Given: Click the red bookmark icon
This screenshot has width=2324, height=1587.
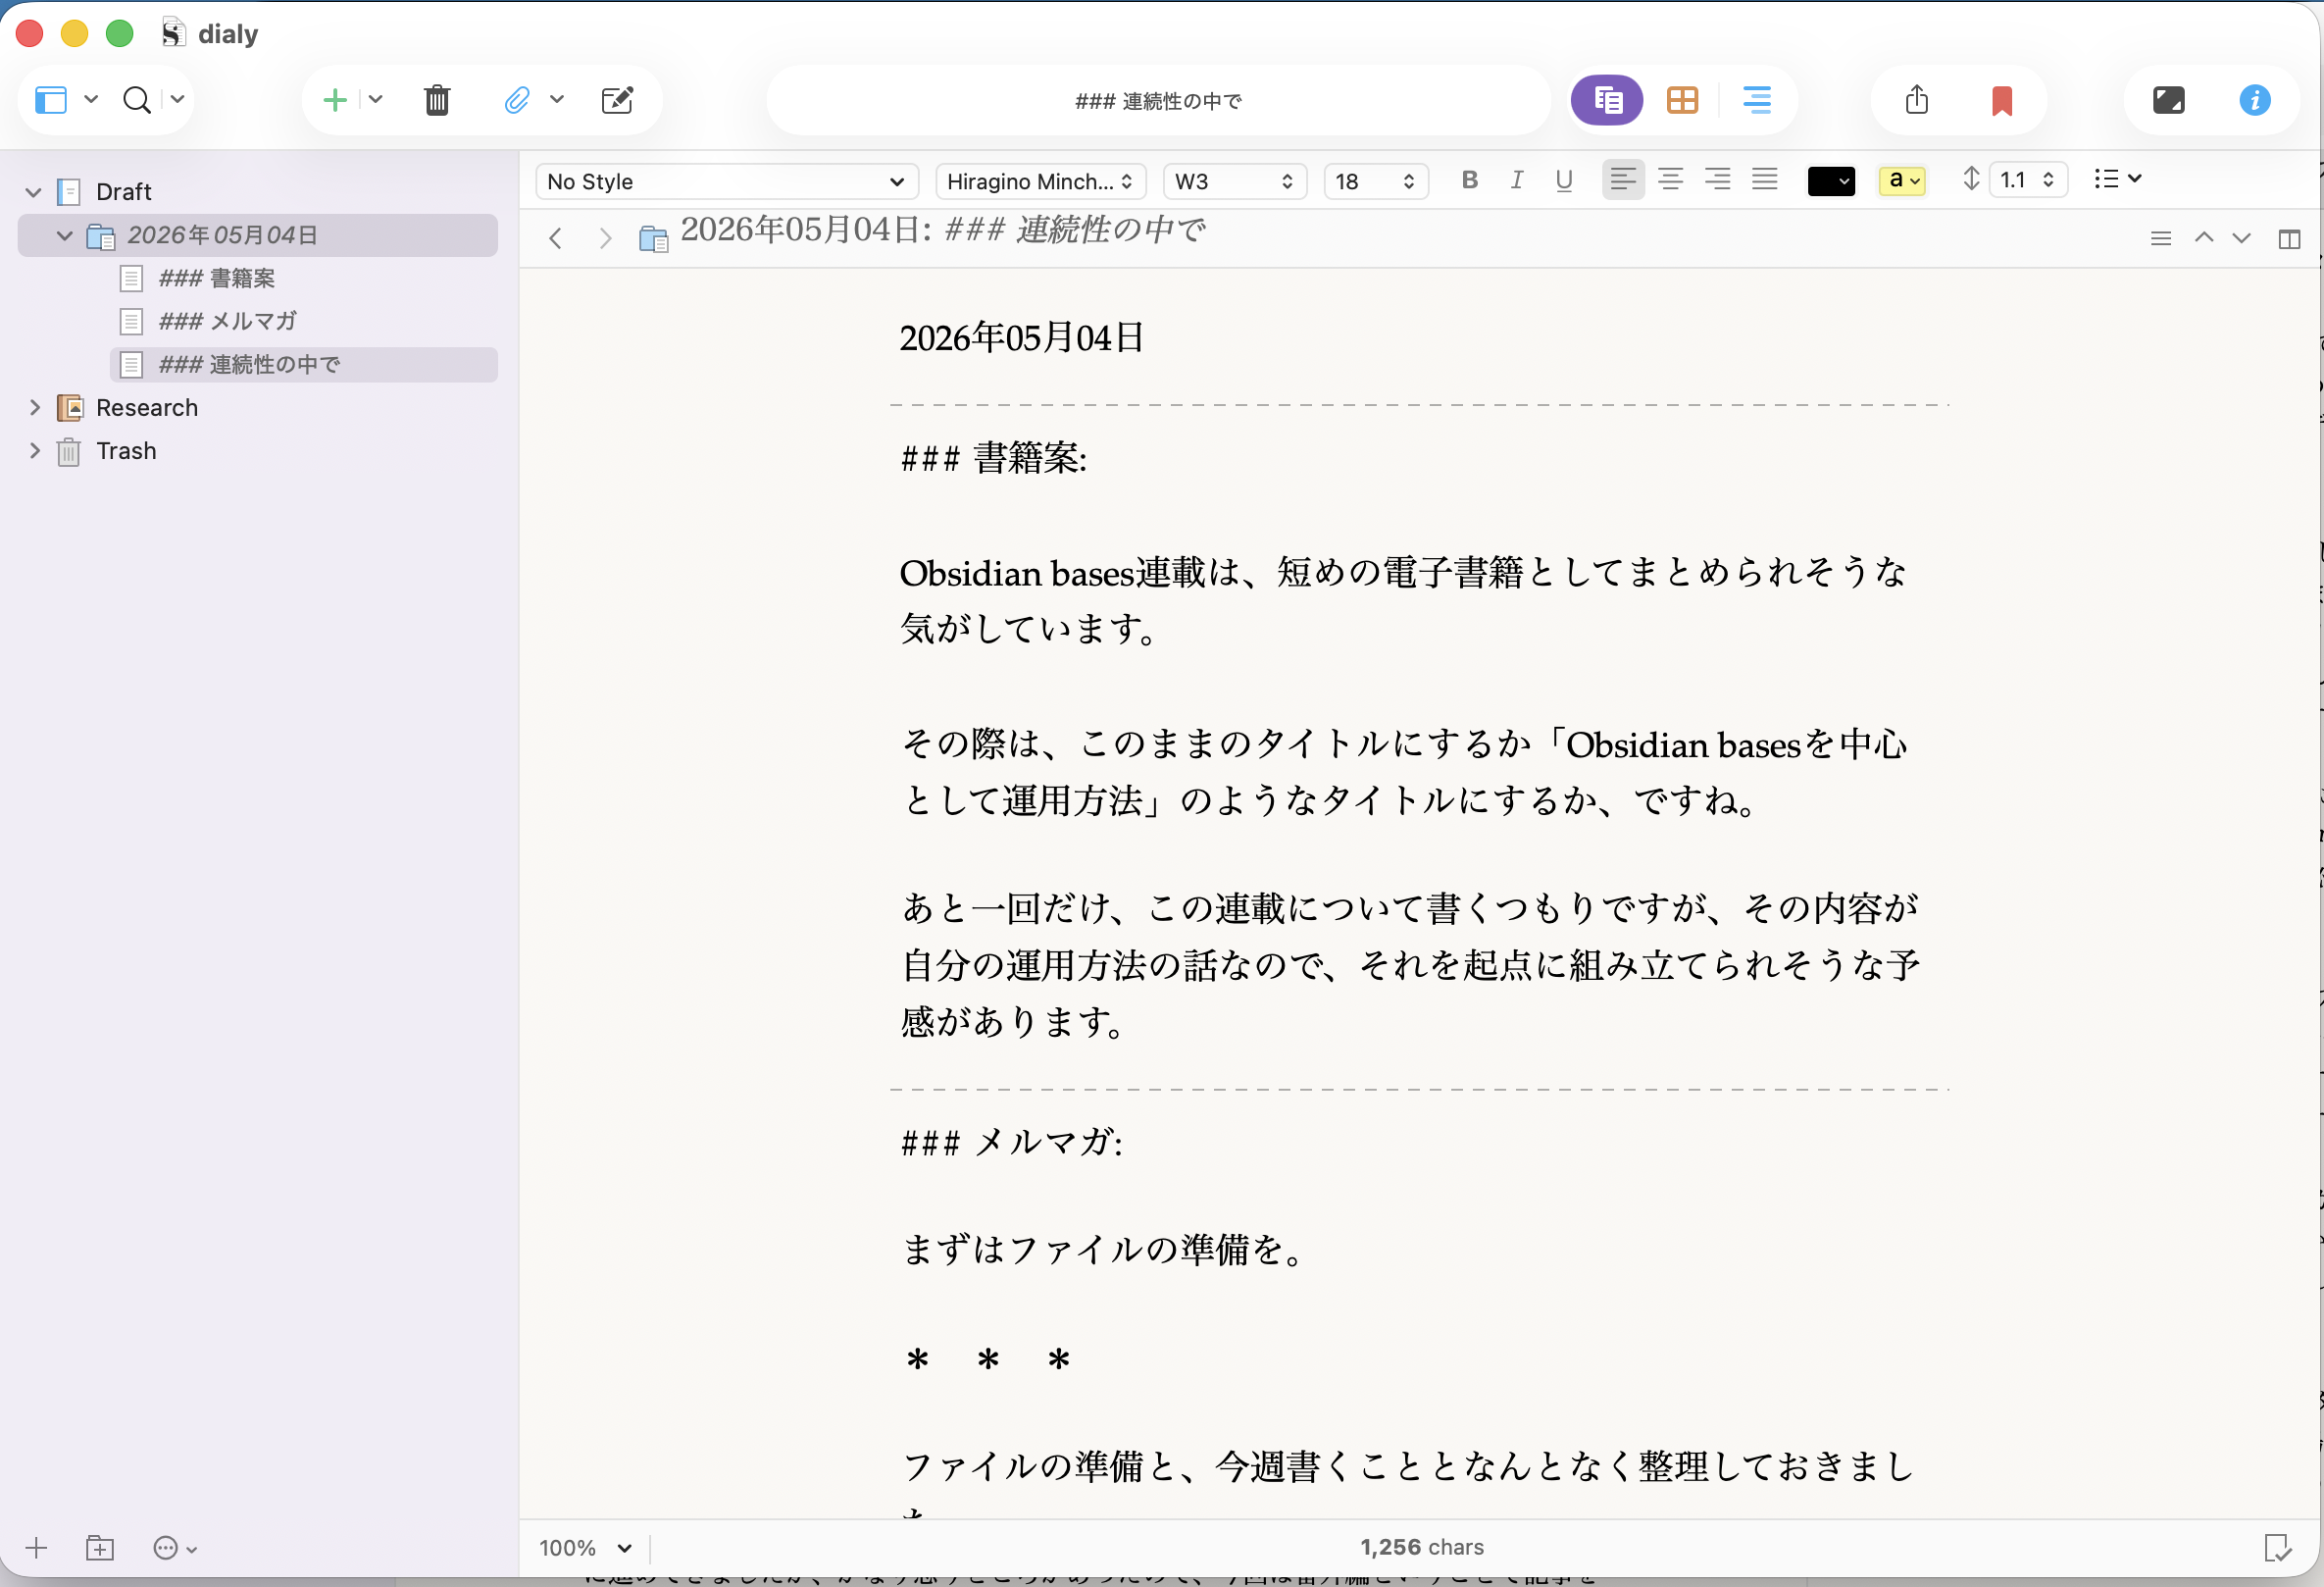Looking at the screenshot, I should tap(2002, 101).
